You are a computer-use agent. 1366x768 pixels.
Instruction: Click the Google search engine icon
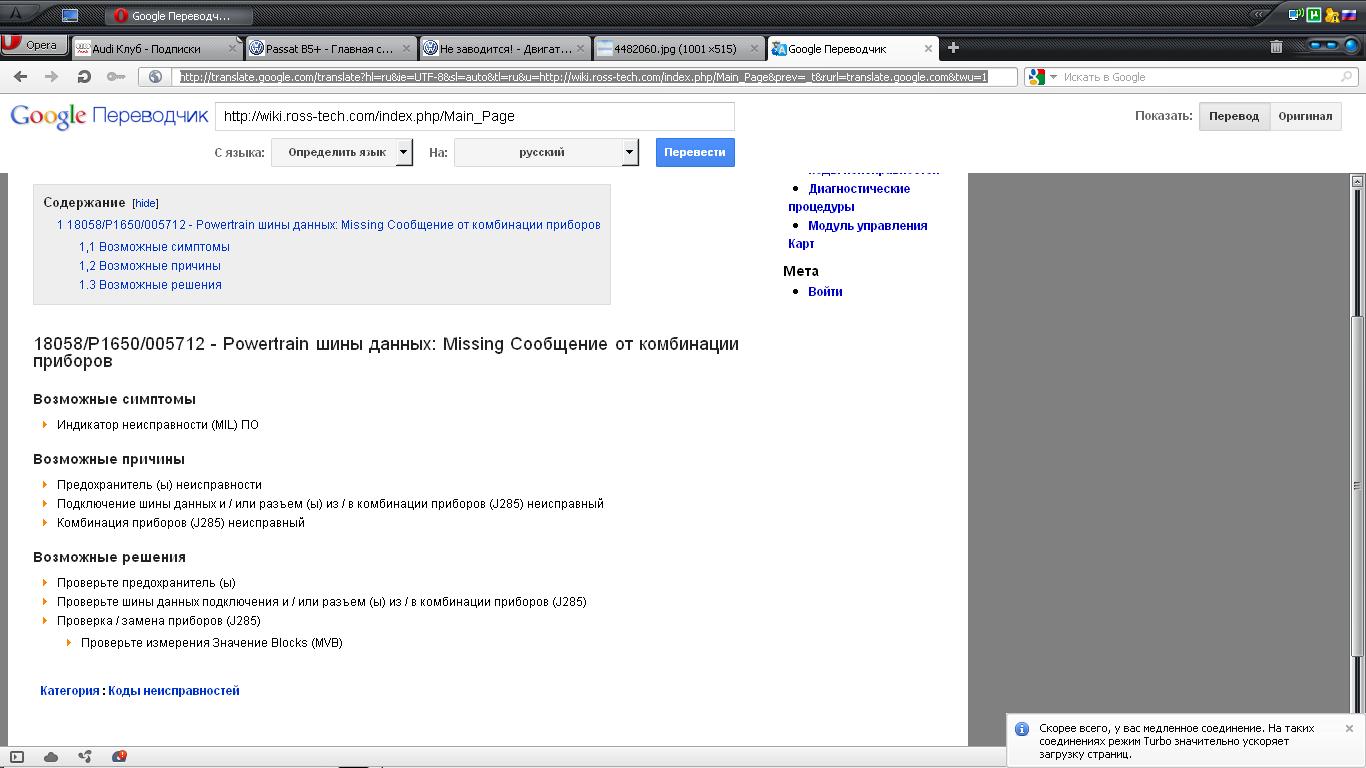[1036, 77]
